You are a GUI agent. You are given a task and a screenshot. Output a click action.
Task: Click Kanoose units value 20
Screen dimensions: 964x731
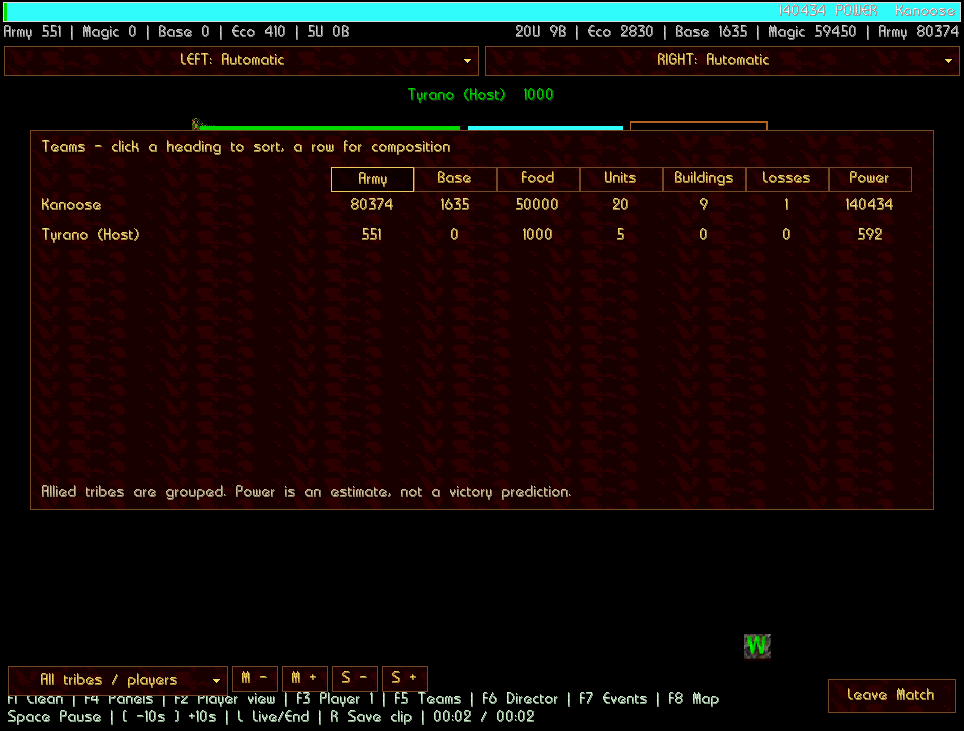click(620, 205)
